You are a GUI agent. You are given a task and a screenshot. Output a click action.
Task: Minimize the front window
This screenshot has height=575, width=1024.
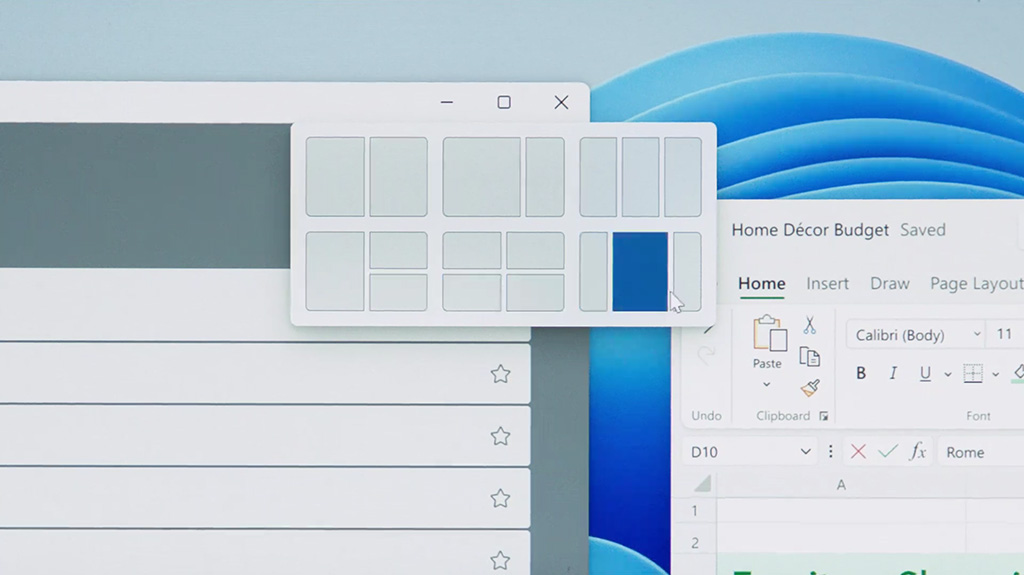(447, 103)
